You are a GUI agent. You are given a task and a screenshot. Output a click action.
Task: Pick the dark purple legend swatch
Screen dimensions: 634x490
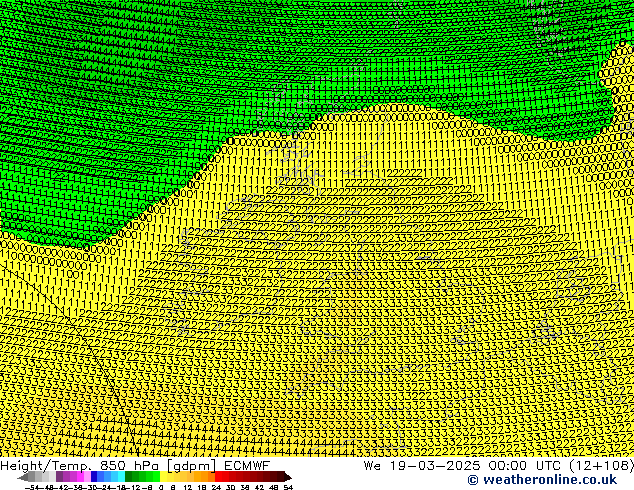59,476
